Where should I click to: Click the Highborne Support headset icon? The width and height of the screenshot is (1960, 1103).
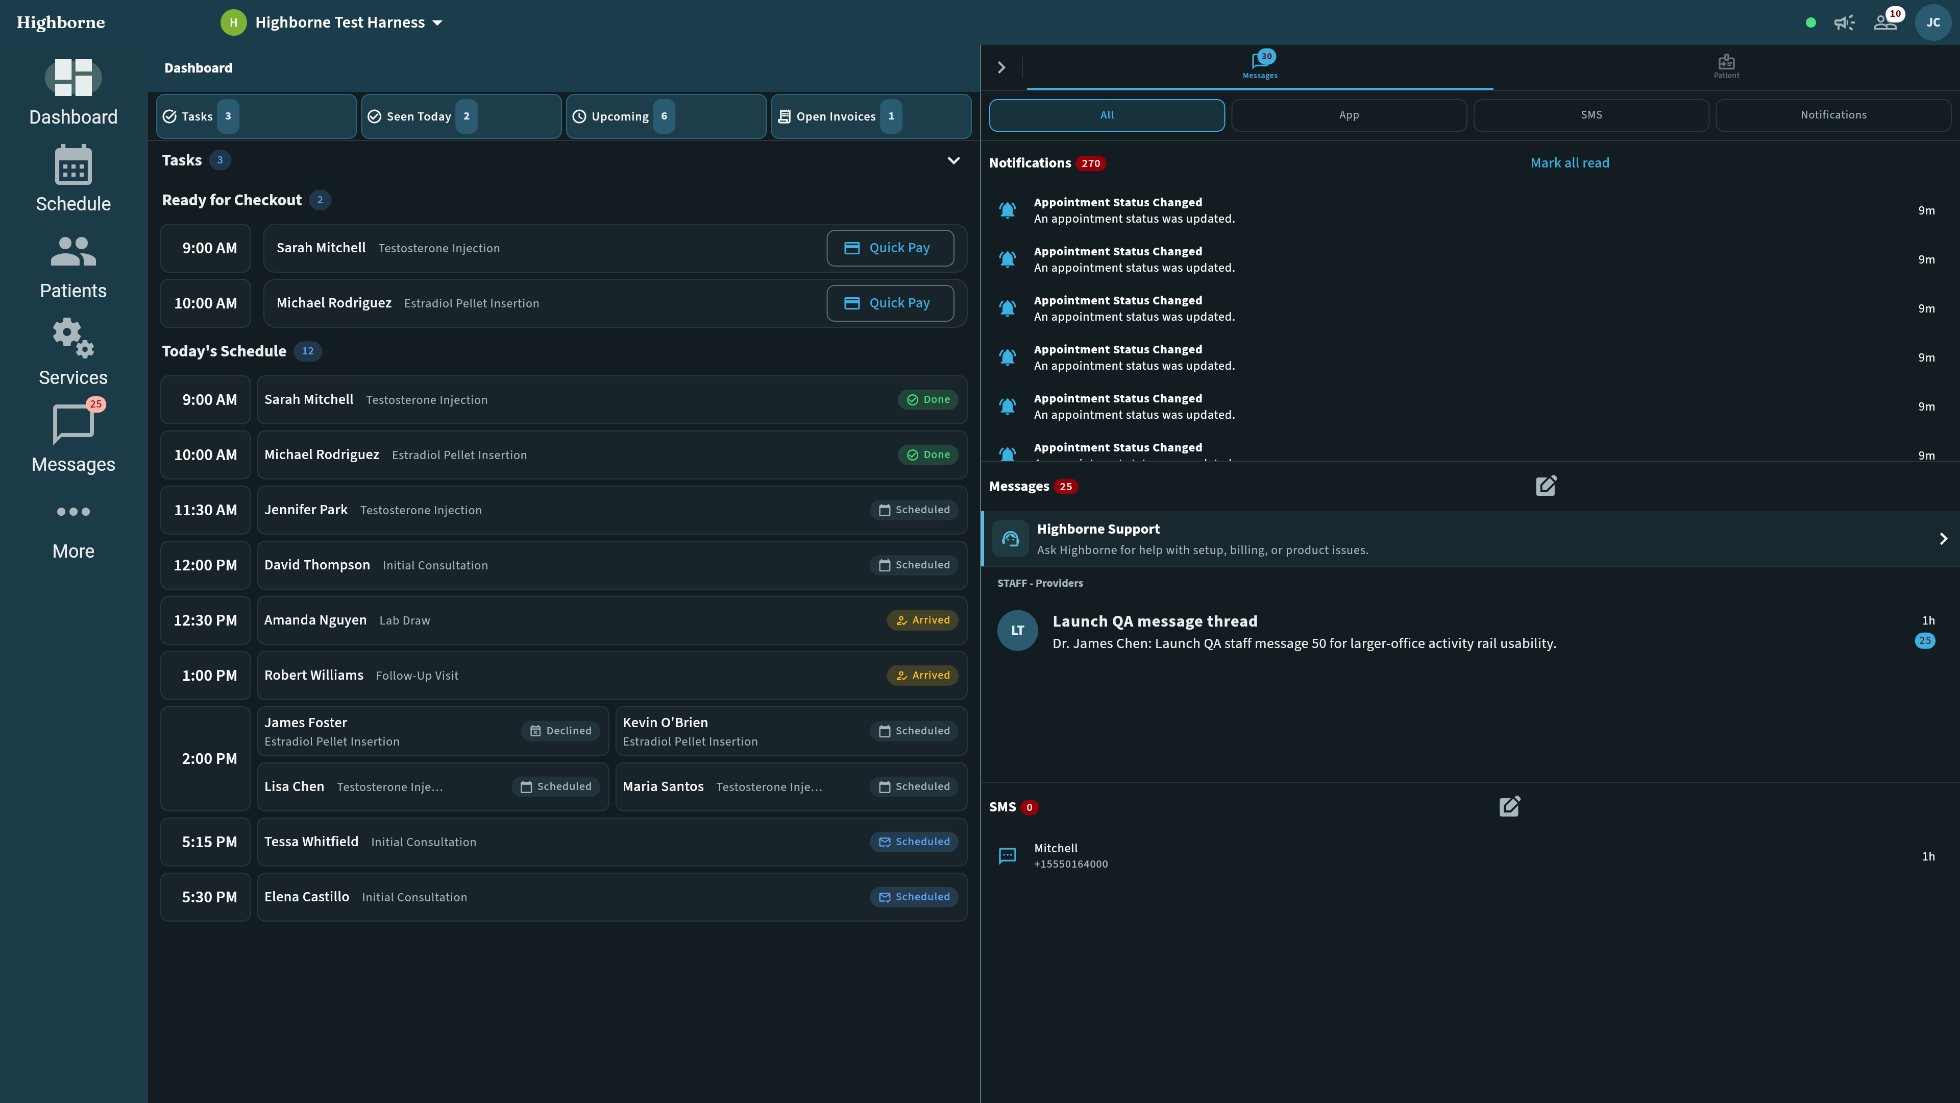point(1010,539)
